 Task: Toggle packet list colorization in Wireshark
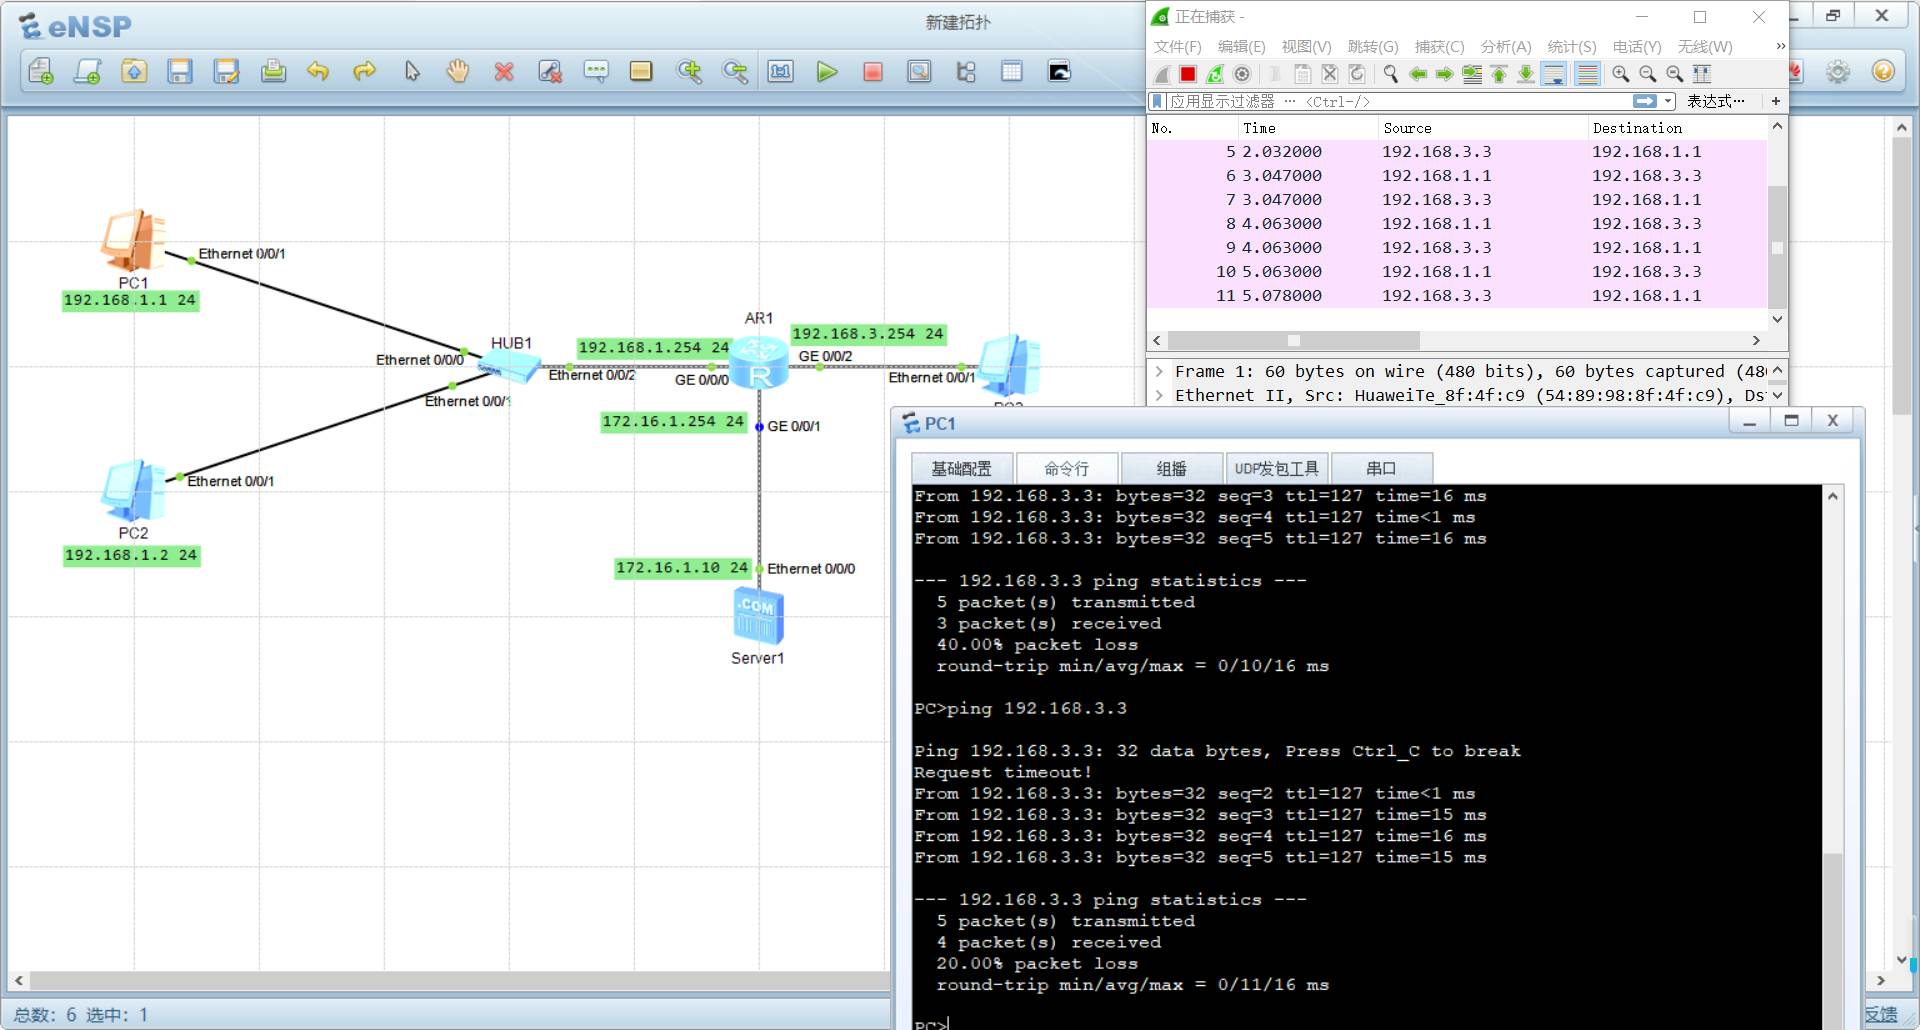coord(1586,74)
